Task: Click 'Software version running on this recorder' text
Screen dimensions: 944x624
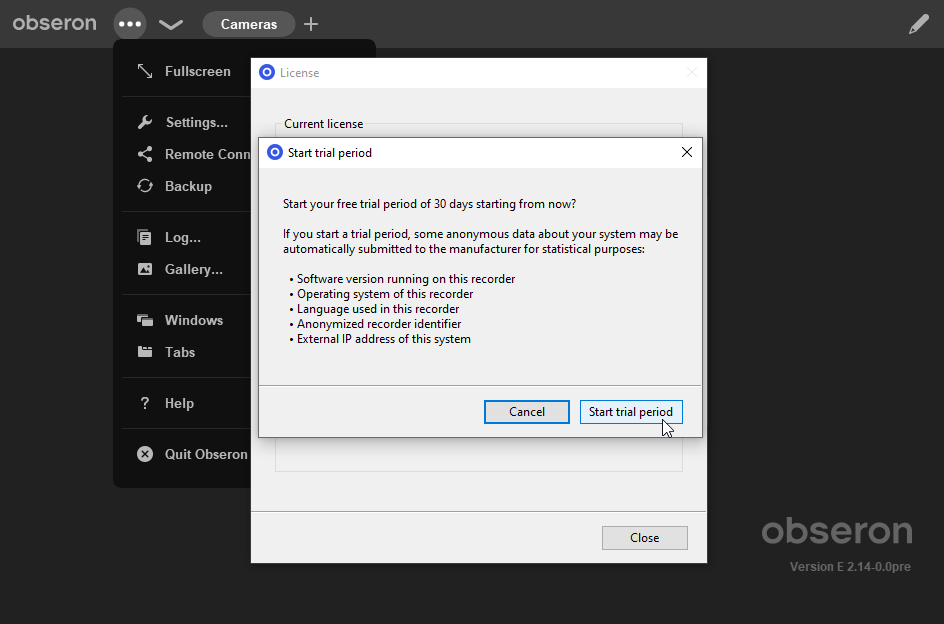Action: point(406,279)
